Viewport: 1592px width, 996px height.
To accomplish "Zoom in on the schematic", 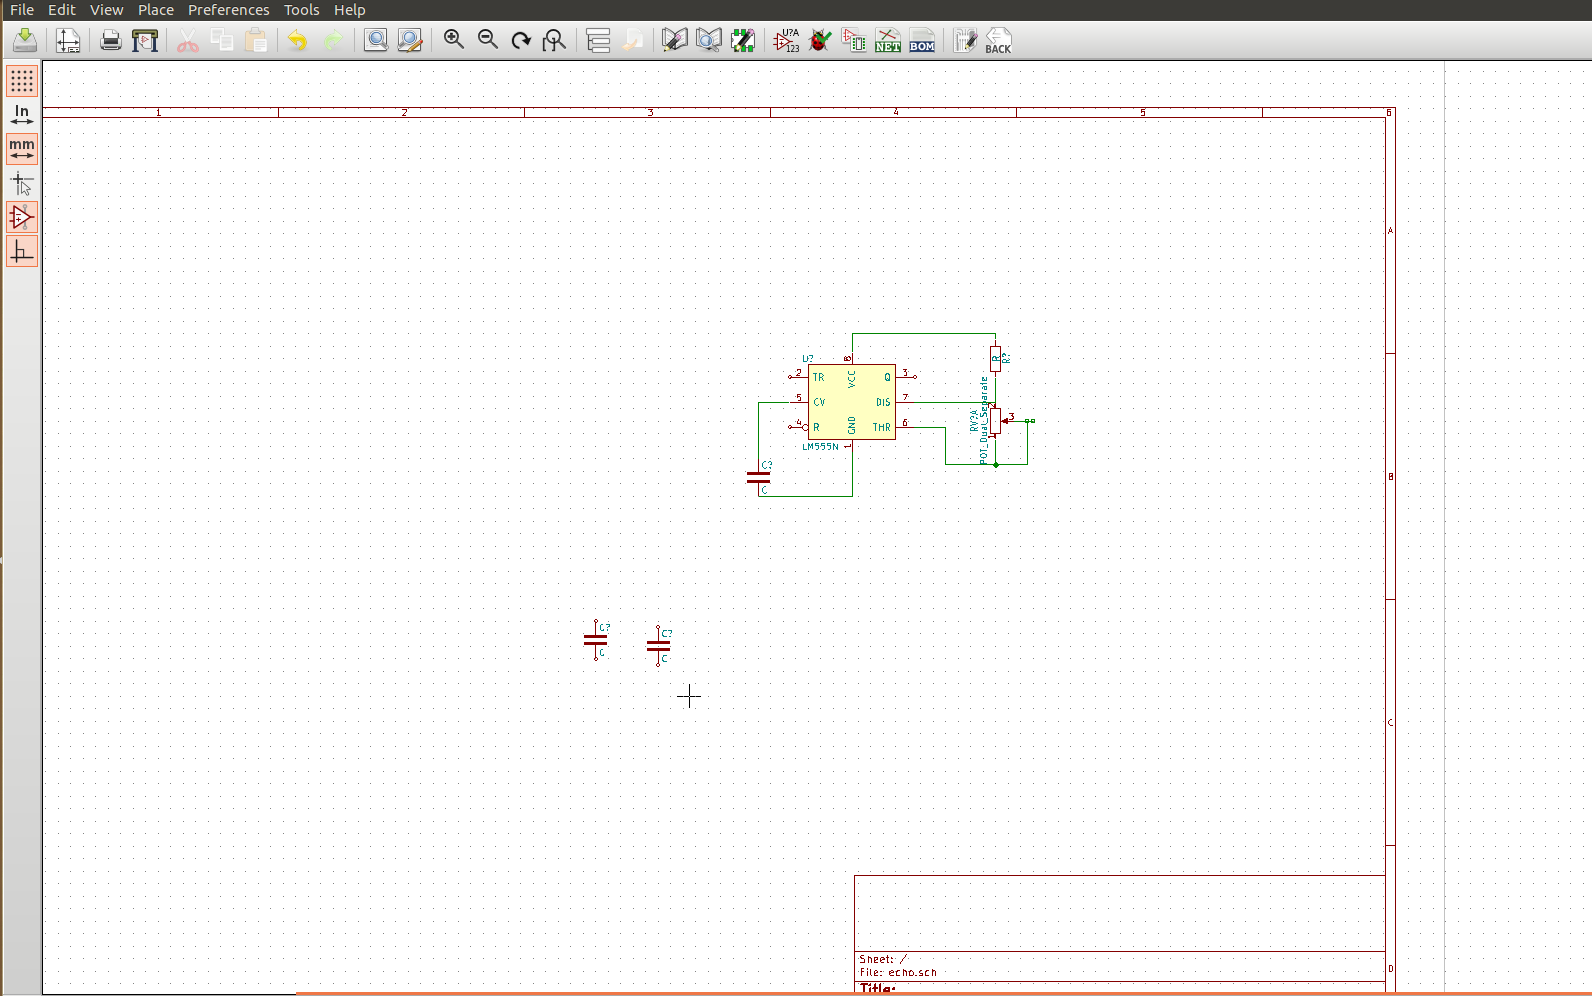I will (453, 40).
